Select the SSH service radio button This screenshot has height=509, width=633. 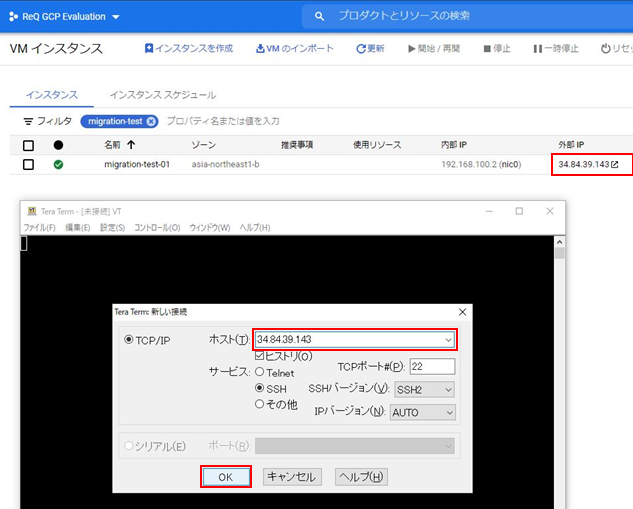tap(260, 388)
